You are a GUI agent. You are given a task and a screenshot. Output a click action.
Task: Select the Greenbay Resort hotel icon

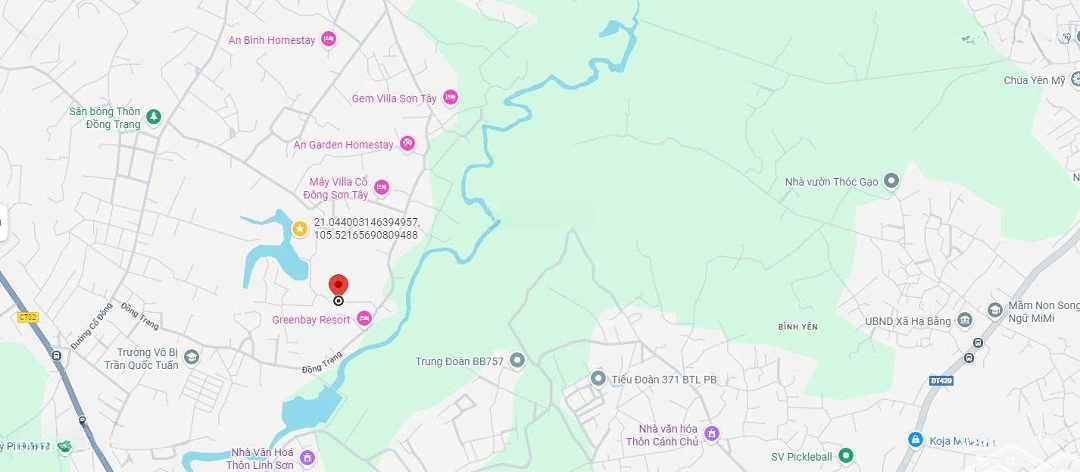364,318
